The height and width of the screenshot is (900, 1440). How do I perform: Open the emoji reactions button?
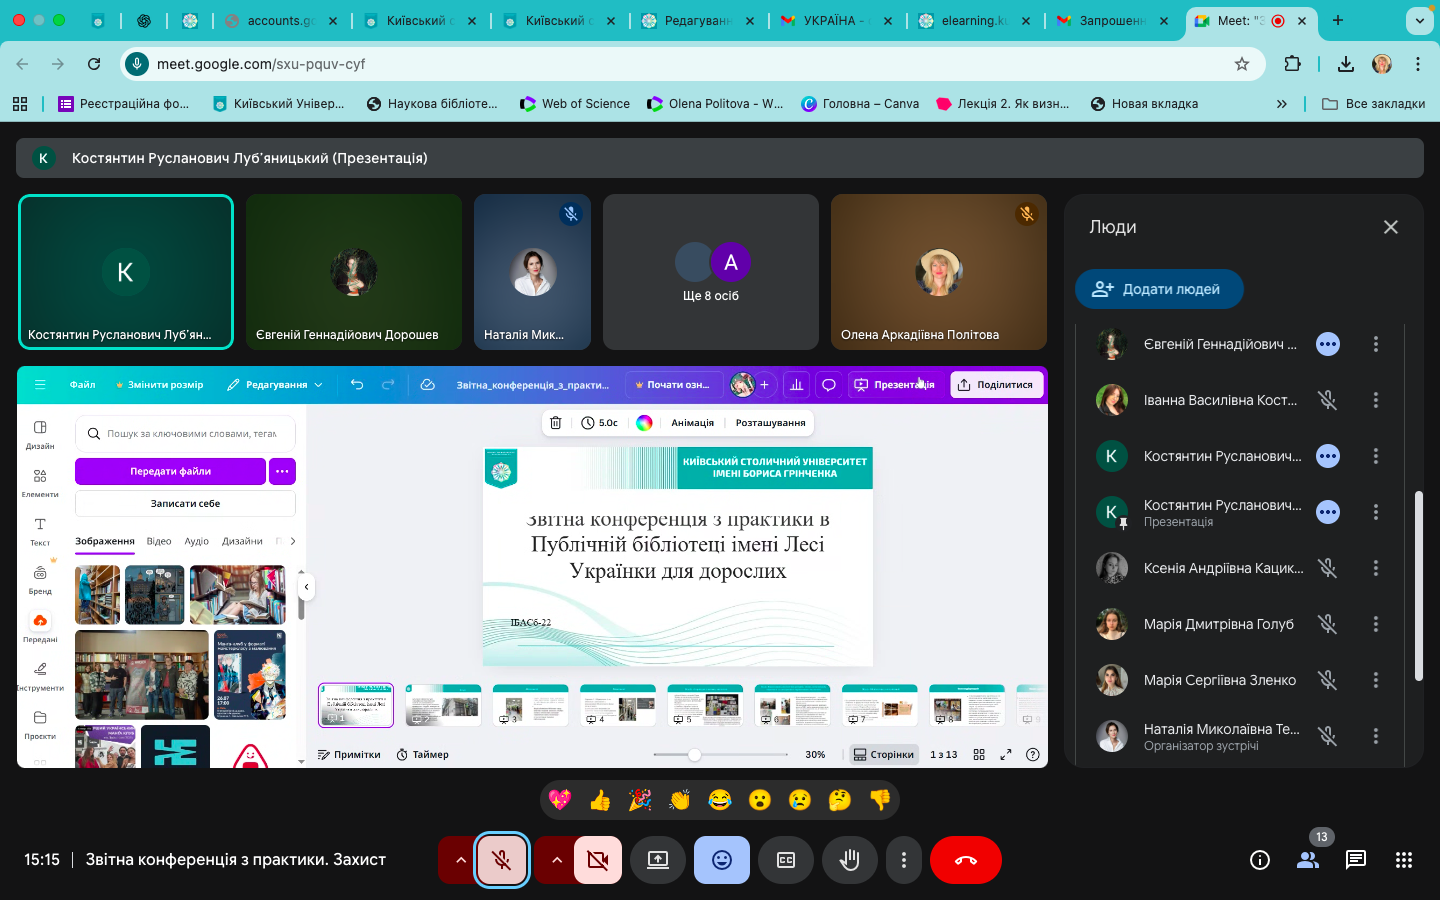pyautogui.click(x=722, y=860)
